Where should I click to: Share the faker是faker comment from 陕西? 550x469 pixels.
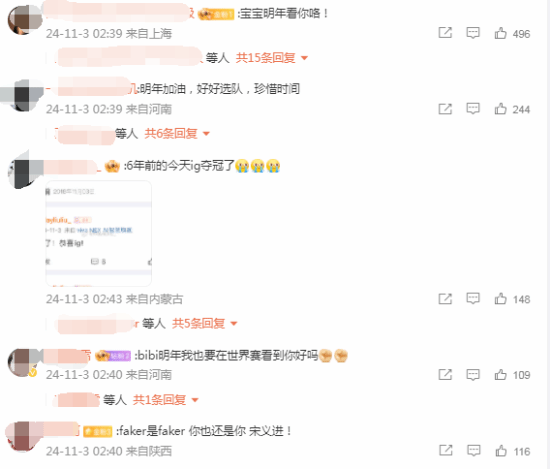(445, 450)
